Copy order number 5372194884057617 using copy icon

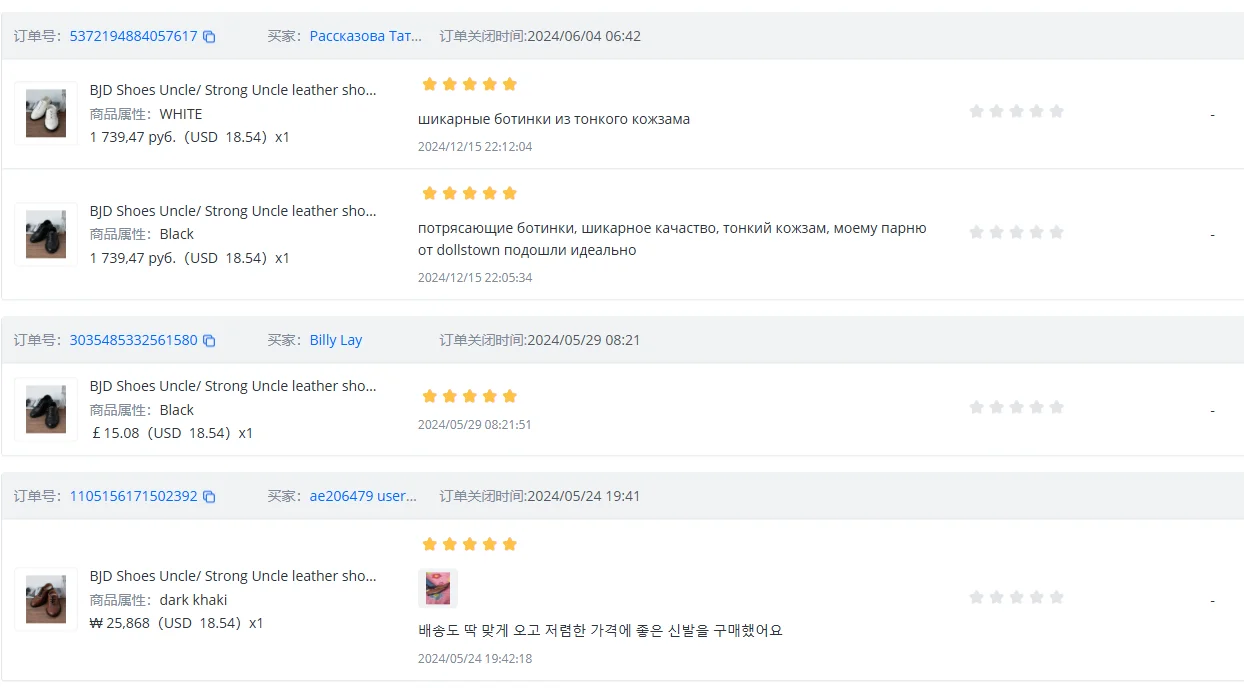coord(209,36)
